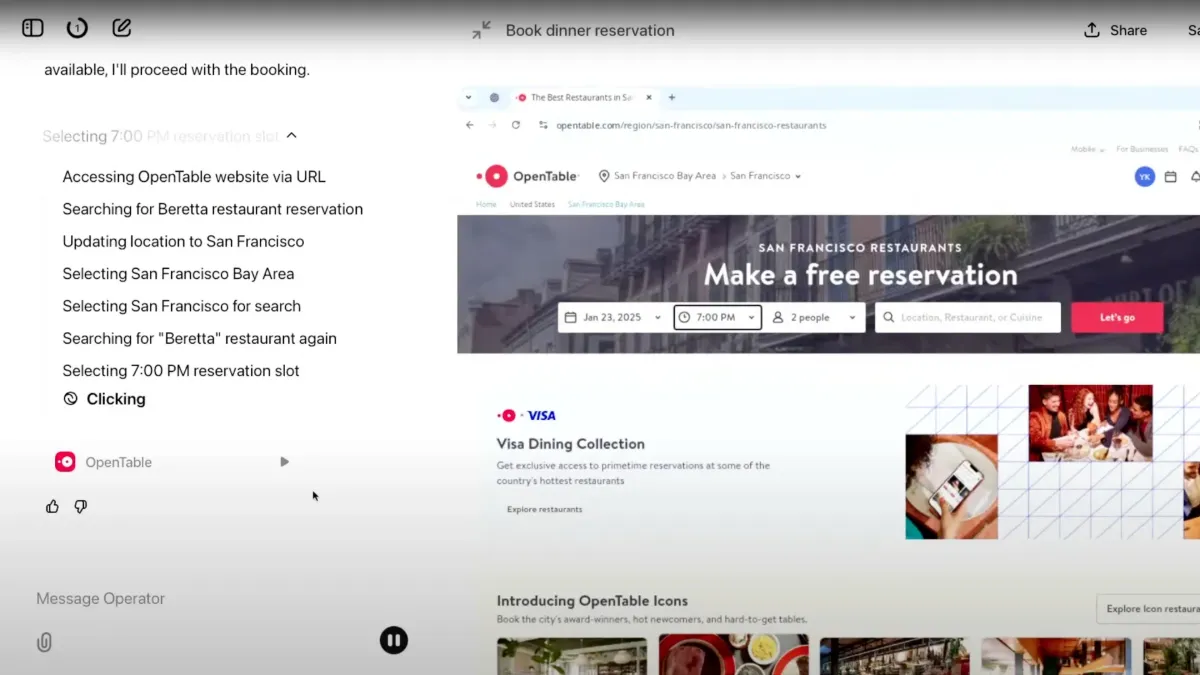Click Location, Restaurant, or Cuisine search field
The height and width of the screenshot is (675, 1200).
968,317
